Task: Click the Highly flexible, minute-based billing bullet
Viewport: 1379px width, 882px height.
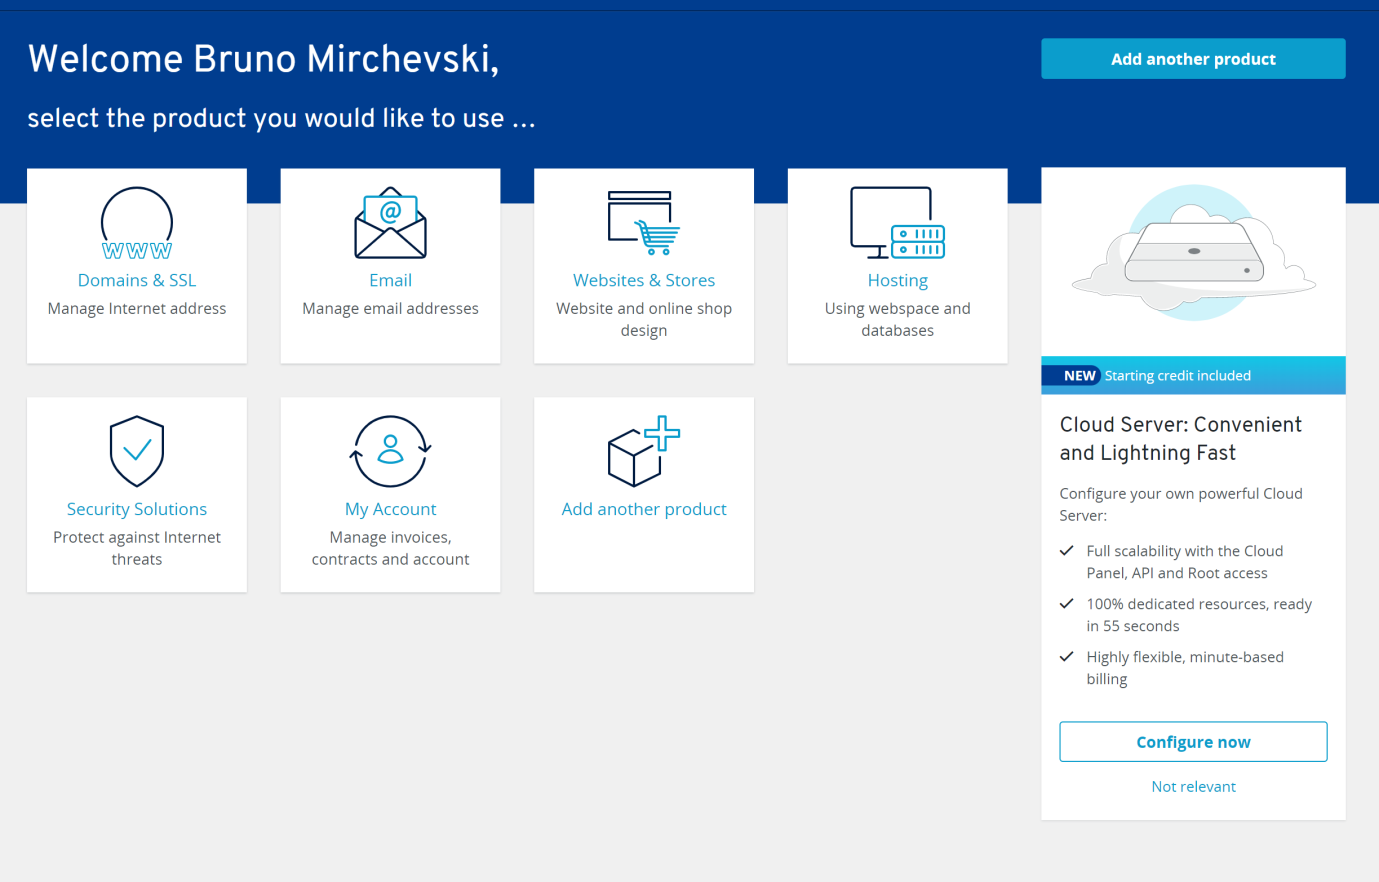Action: [x=1185, y=668]
